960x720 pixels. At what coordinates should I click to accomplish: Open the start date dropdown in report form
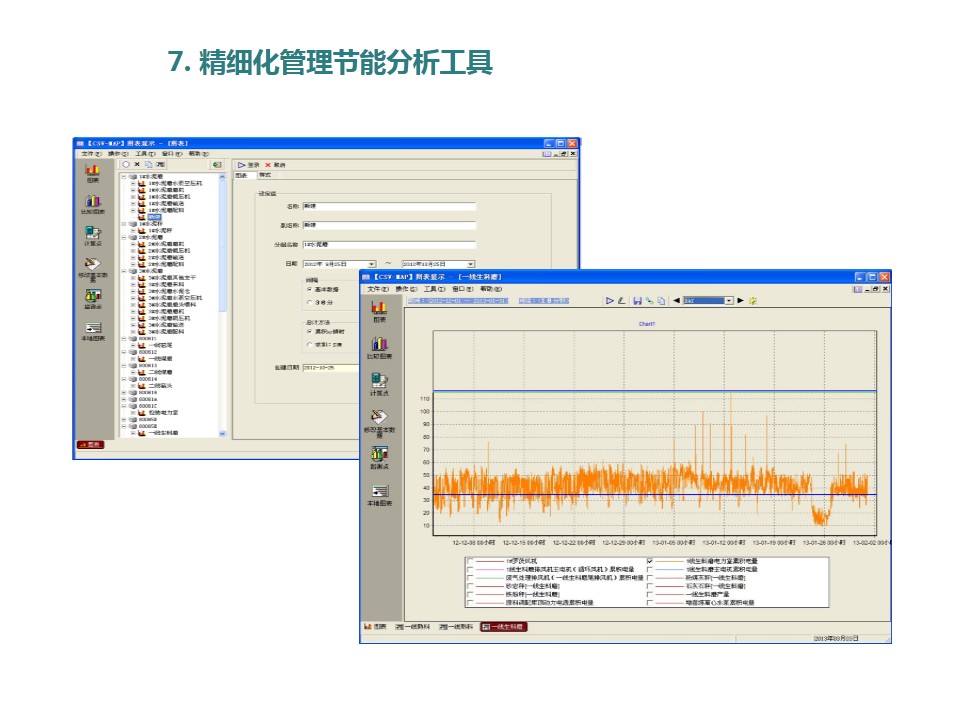click(372, 264)
